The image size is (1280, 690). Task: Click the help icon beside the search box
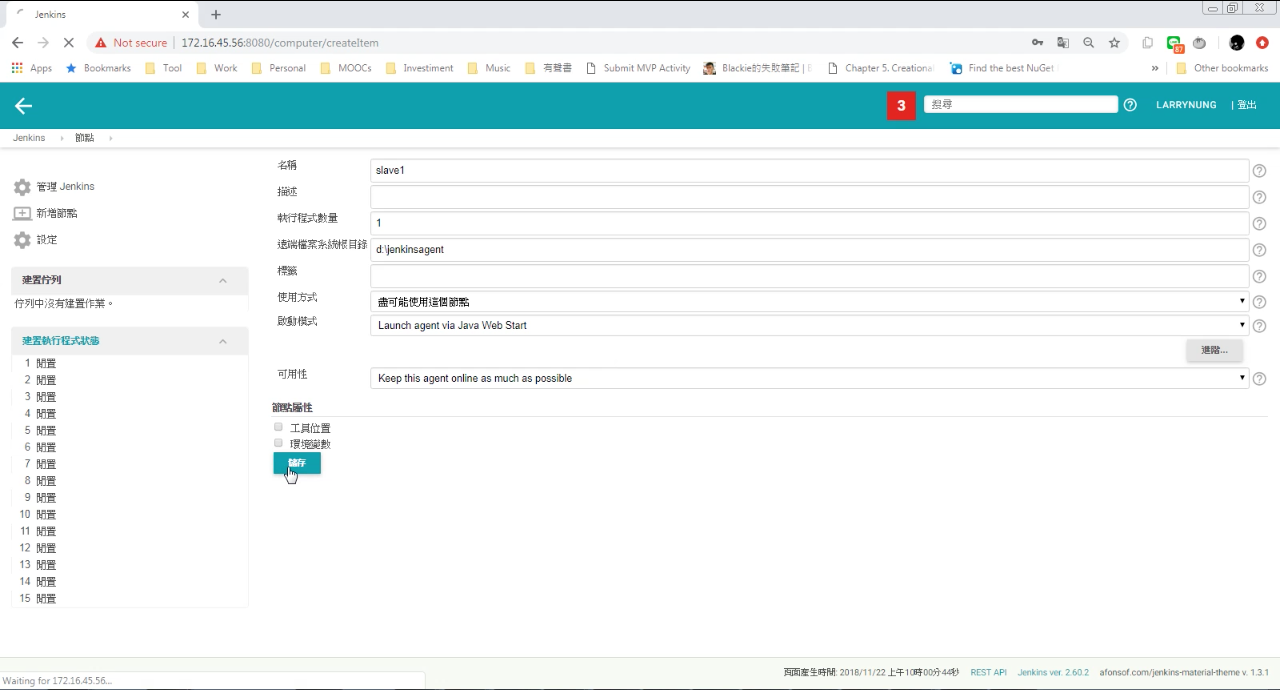click(x=1130, y=105)
